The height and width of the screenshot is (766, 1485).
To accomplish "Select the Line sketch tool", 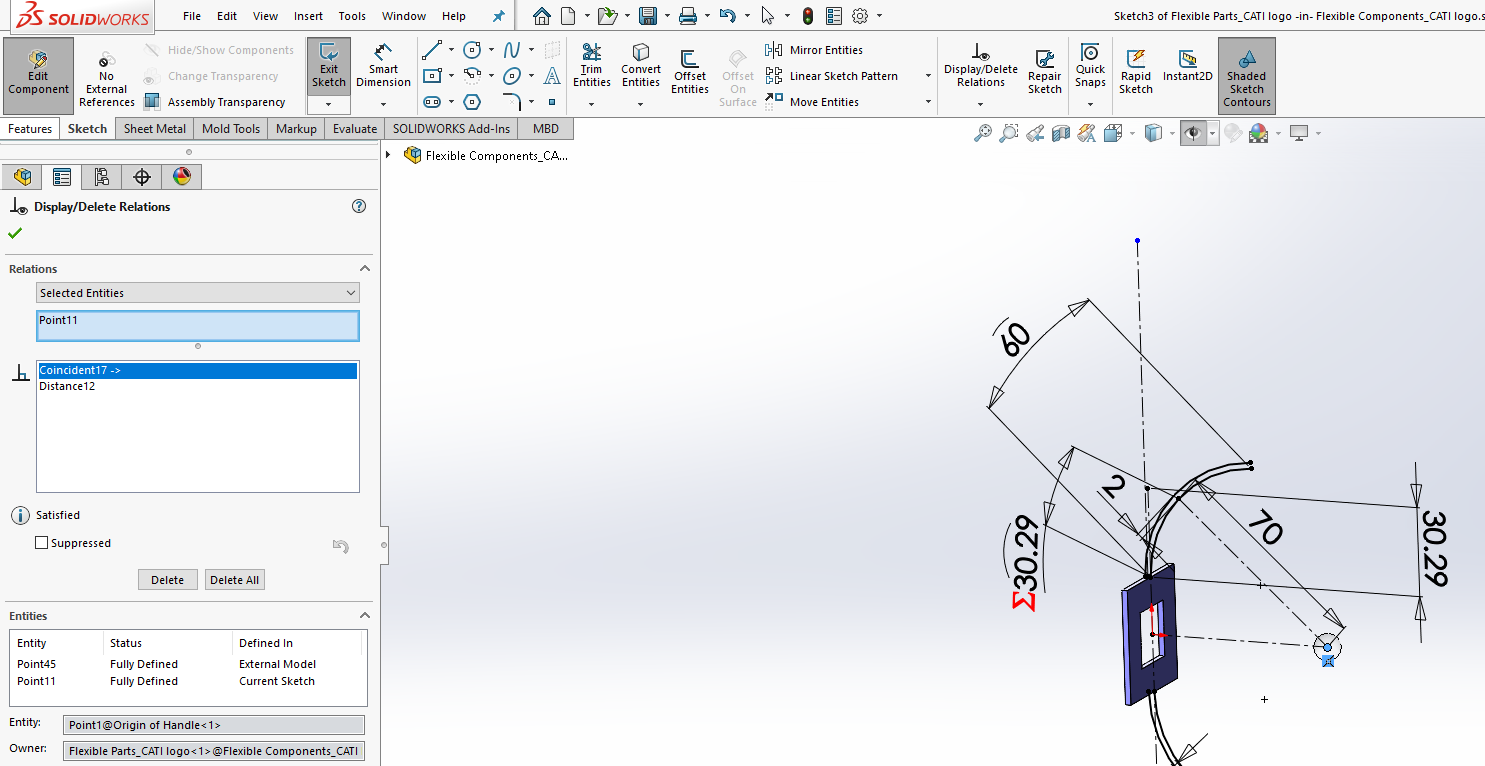I will point(432,50).
